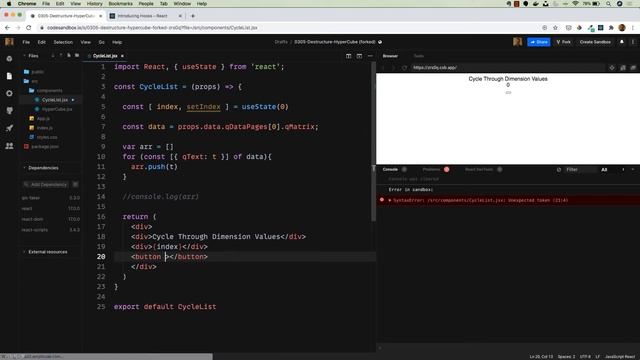Click the split editor view icon
The height and width of the screenshot is (360, 640).
click(349, 56)
